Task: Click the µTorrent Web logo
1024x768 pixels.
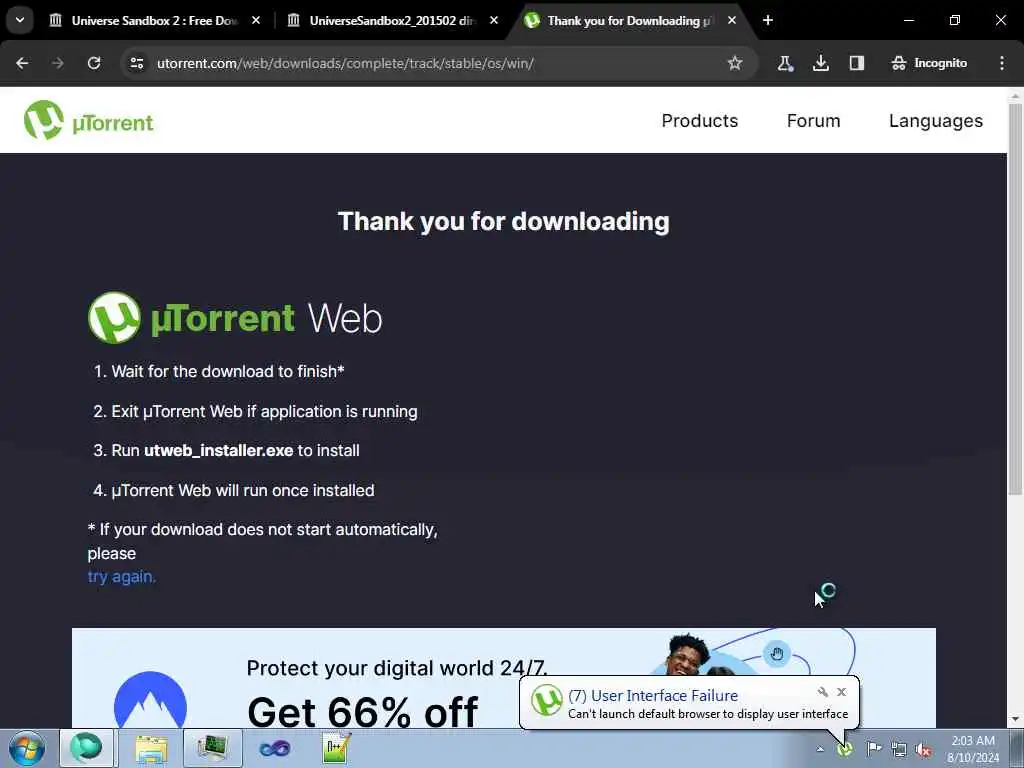Action: pos(235,318)
